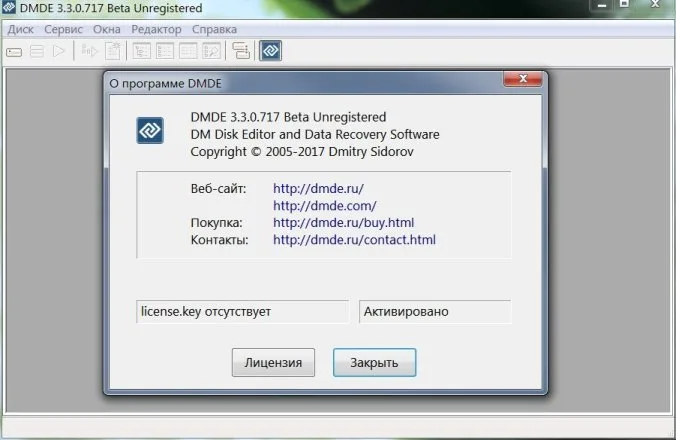The image size is (676, 440).
Task: Follow the dmde.ru/buy.html purchase link
Action: (x=343, y=222)
